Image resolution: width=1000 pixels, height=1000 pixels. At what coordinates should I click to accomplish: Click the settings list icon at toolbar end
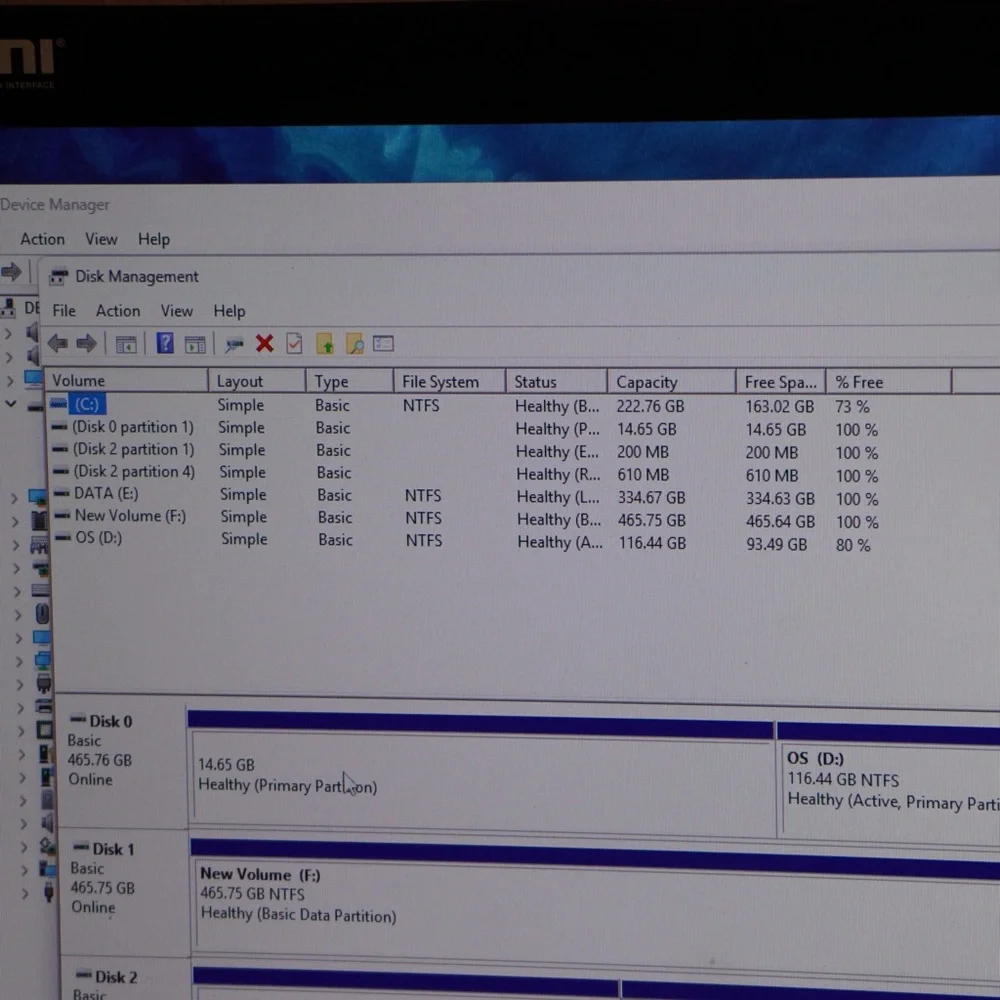tap(384, 344)
